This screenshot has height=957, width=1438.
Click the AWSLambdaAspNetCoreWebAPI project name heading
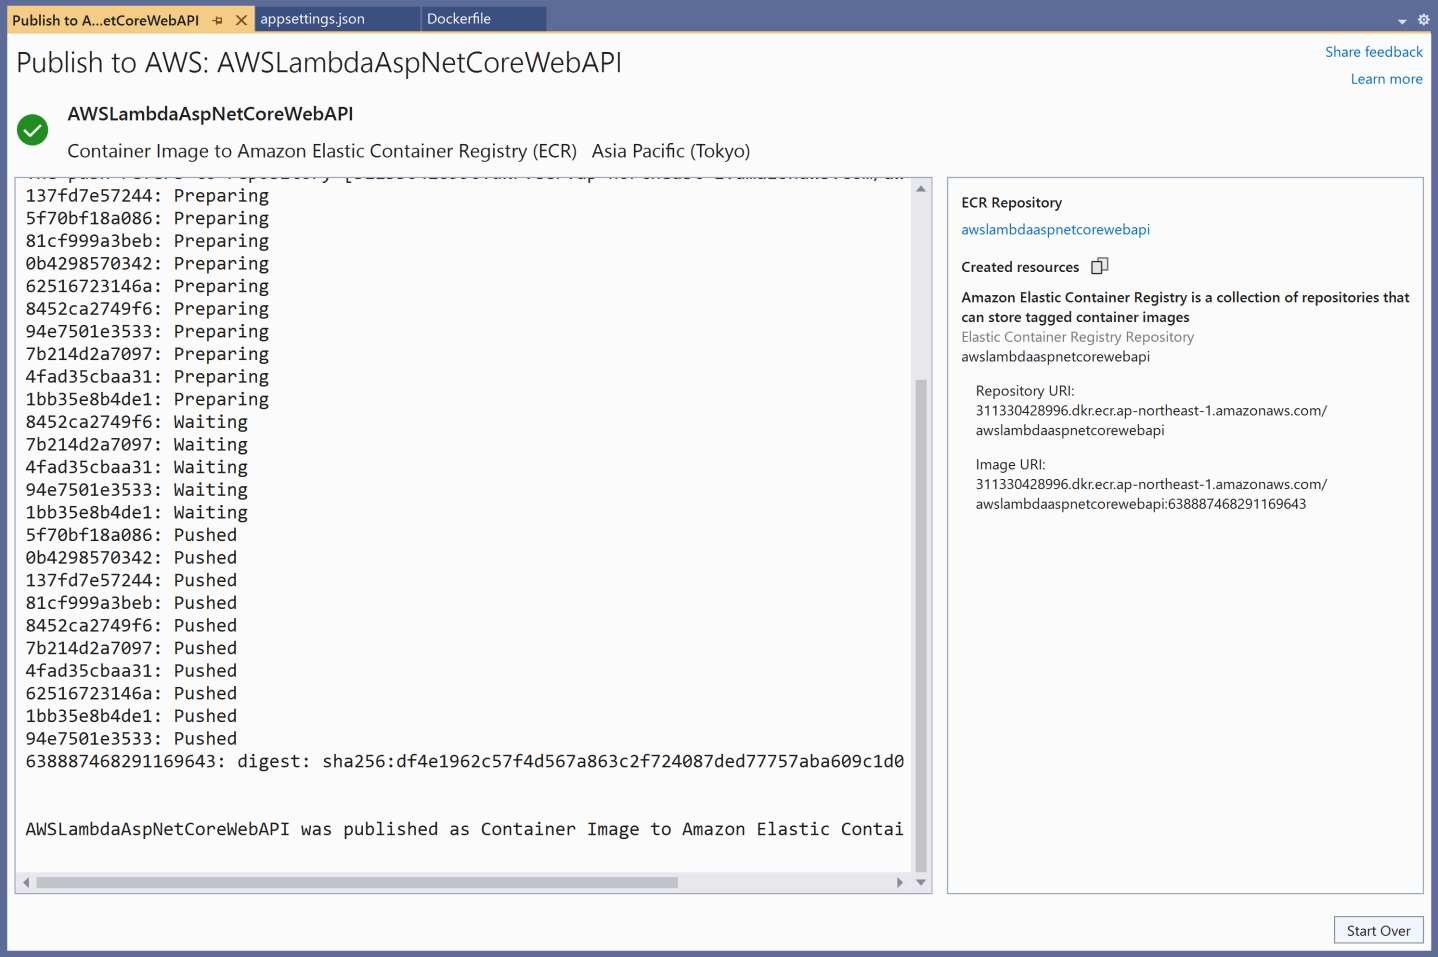(210, 114)
